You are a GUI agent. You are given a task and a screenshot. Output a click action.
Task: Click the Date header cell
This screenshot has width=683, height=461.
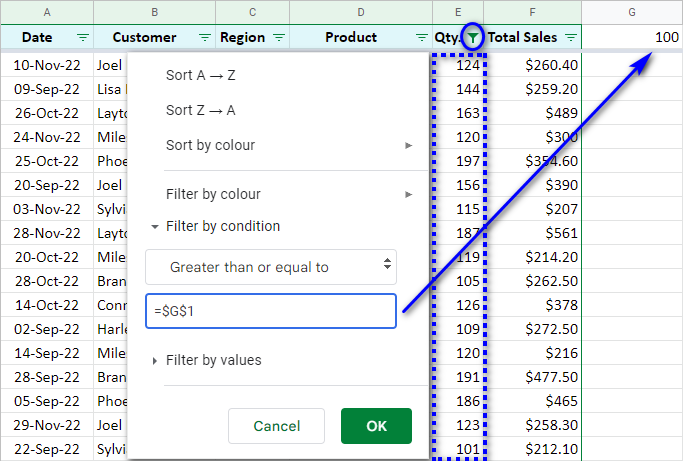(47, 37)
